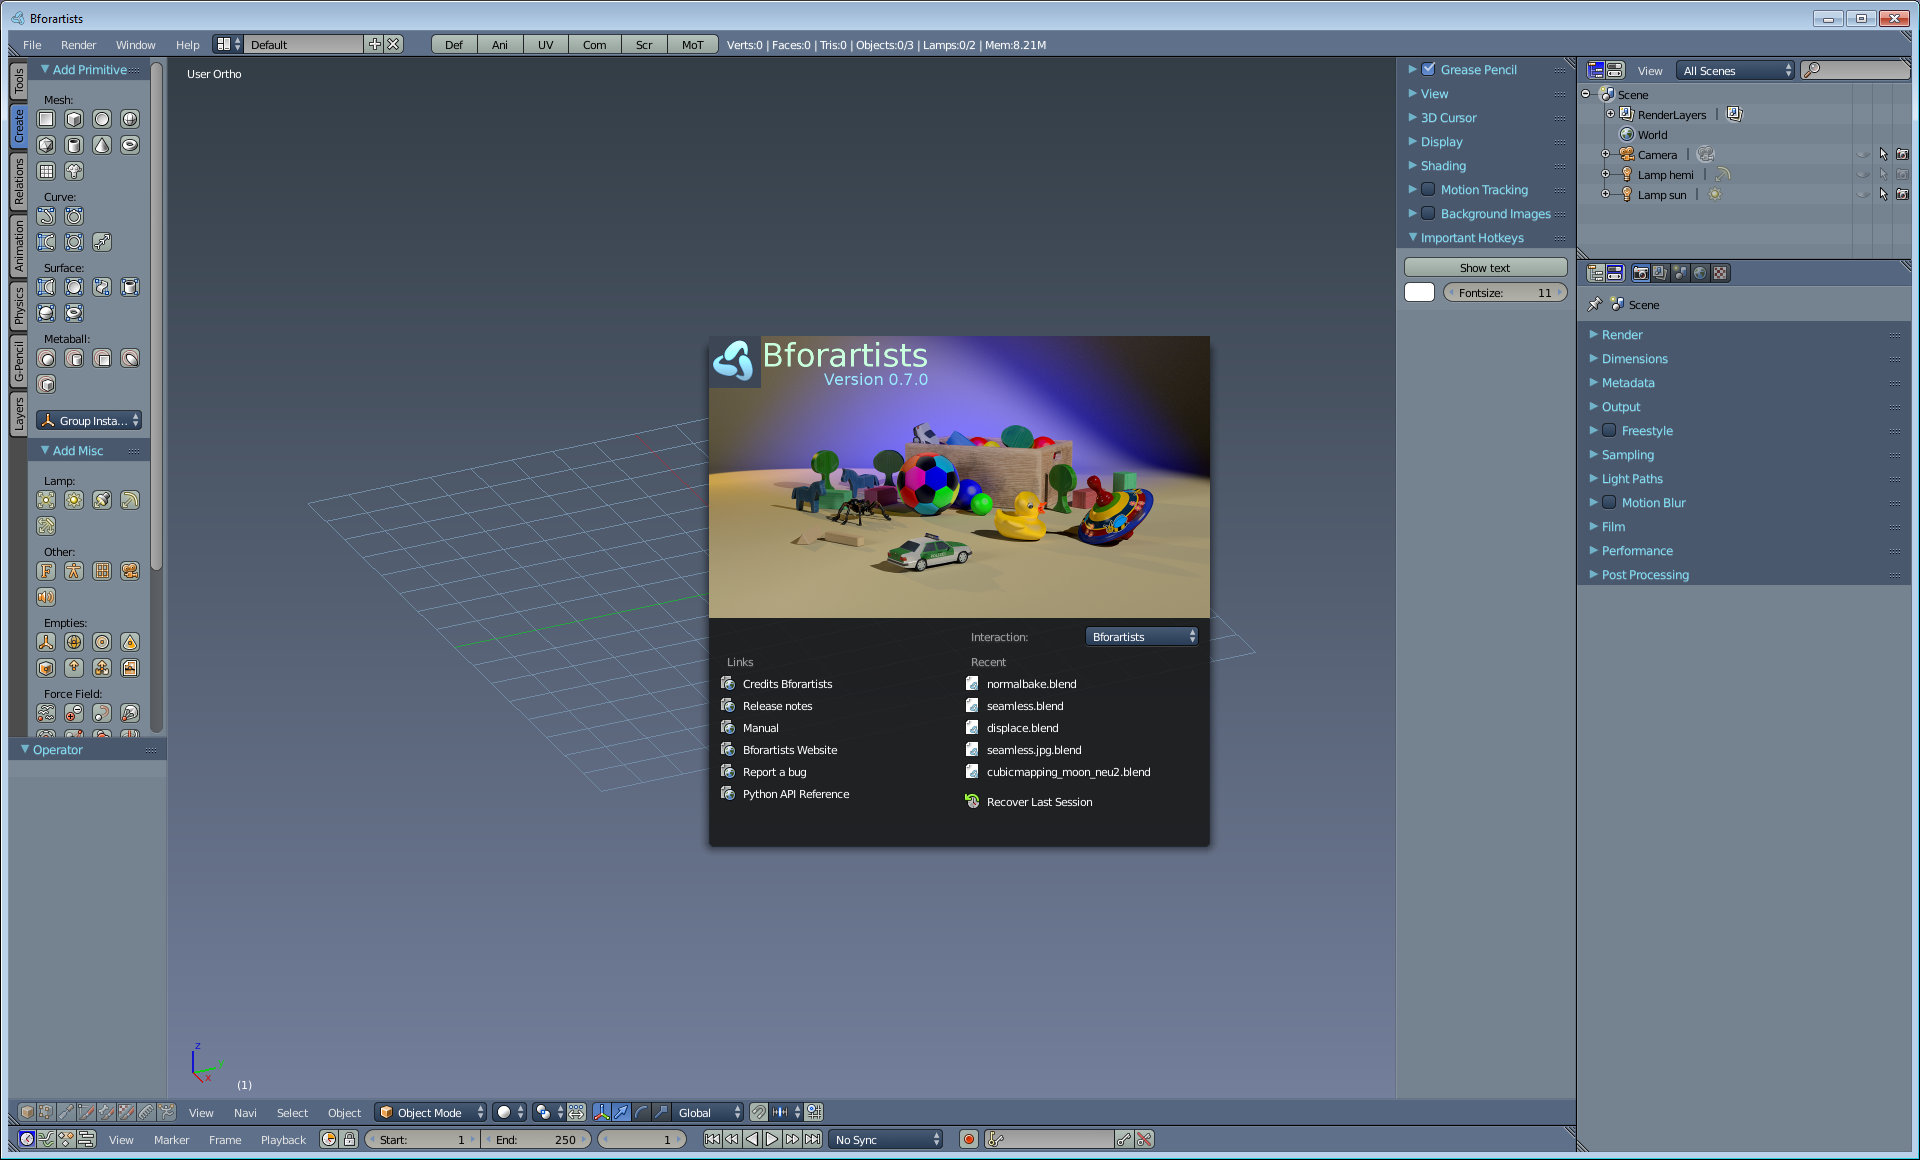Add a mesh Cone primitive
1920x1160 pixels.
(x=102, y=145)
